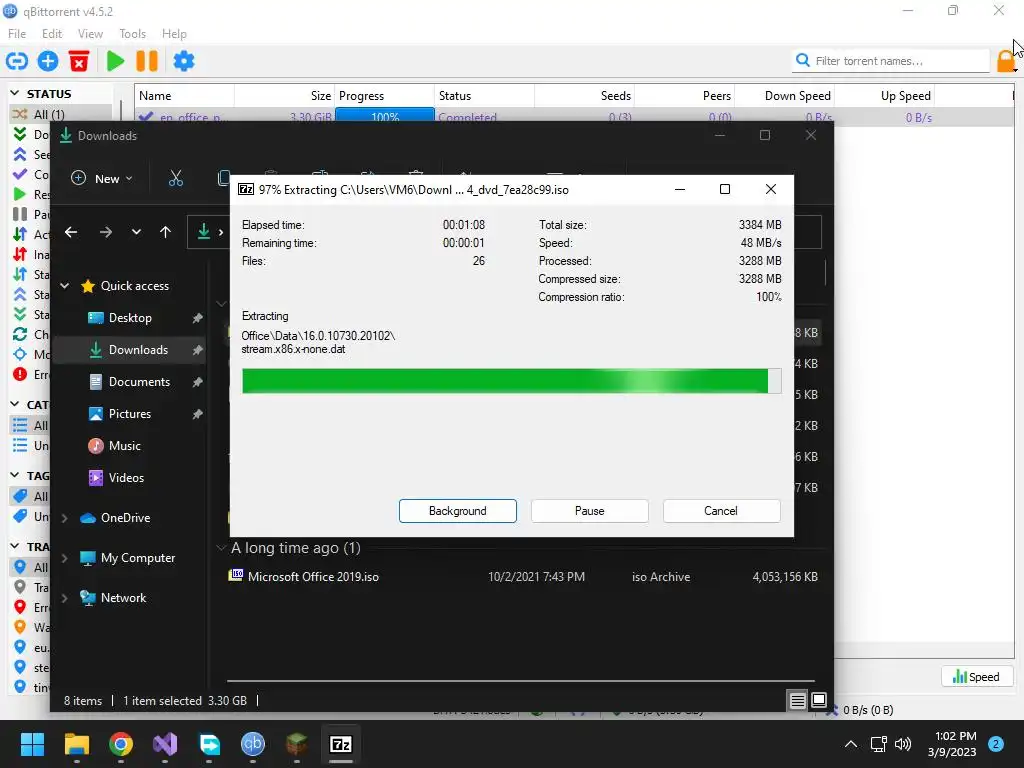This screenshot has height=768, width=1024.
Task: Collapse the STATUS section in qBittorrent sidebar
Action: pos(15,93)
